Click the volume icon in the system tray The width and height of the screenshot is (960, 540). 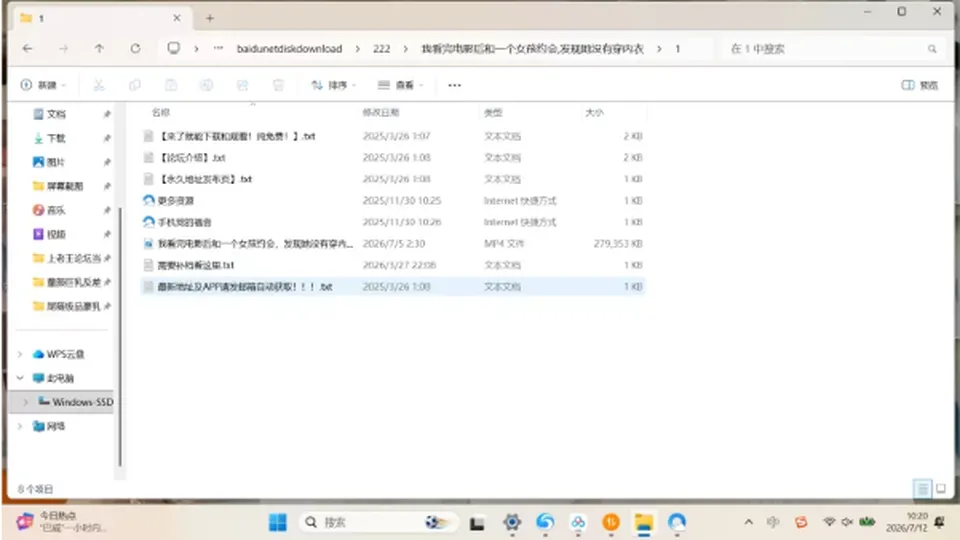click(x=847, y=522)
